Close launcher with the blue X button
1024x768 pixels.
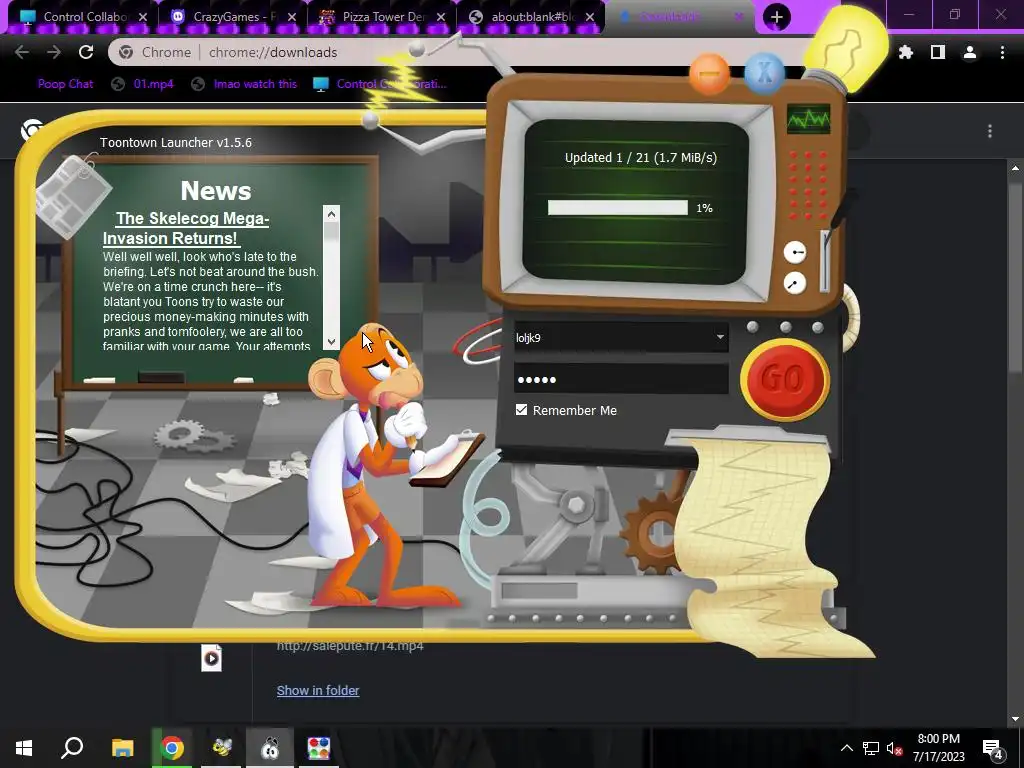764,72
